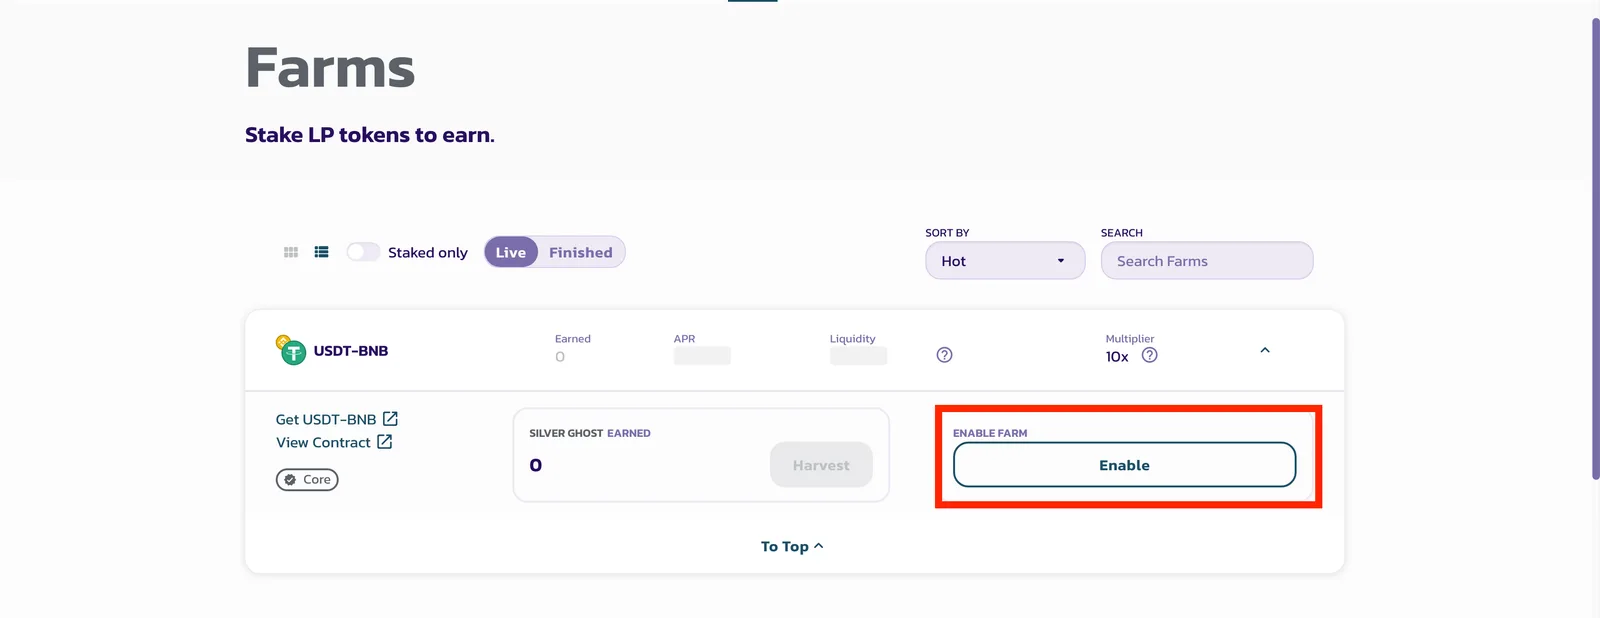Click the Enable farm button
The height and width of the screenshot is (618, 1600).
coord(1125,465)
